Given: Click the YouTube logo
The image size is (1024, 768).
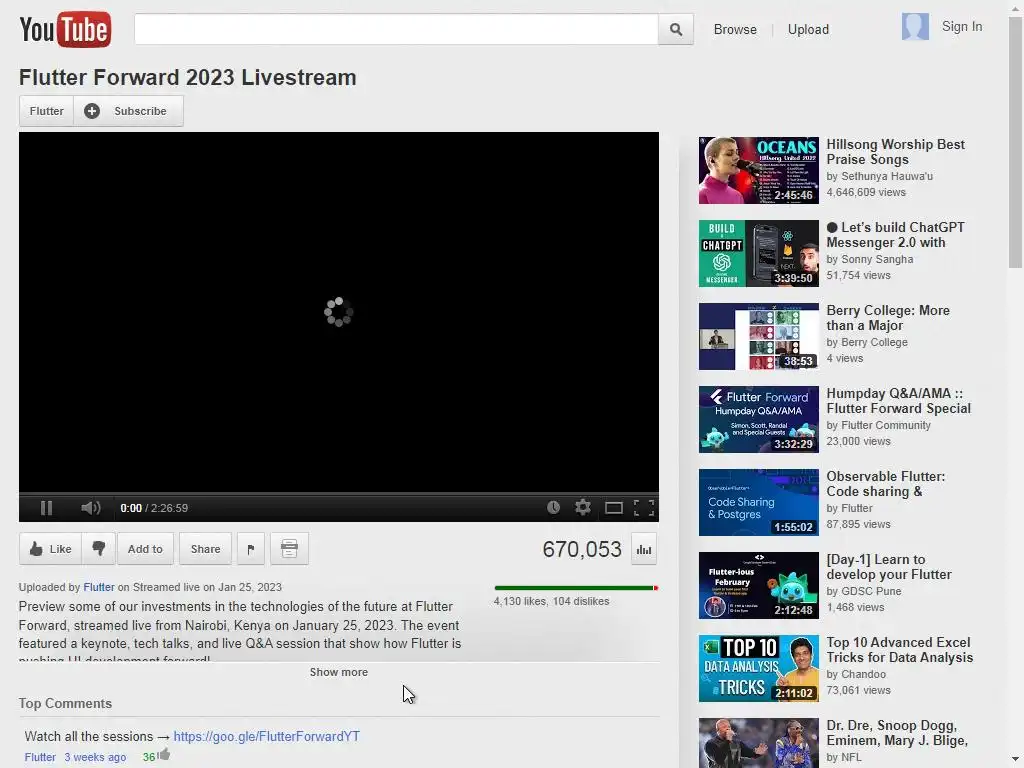Looking at the screenshot, I should tap(65, 29).
